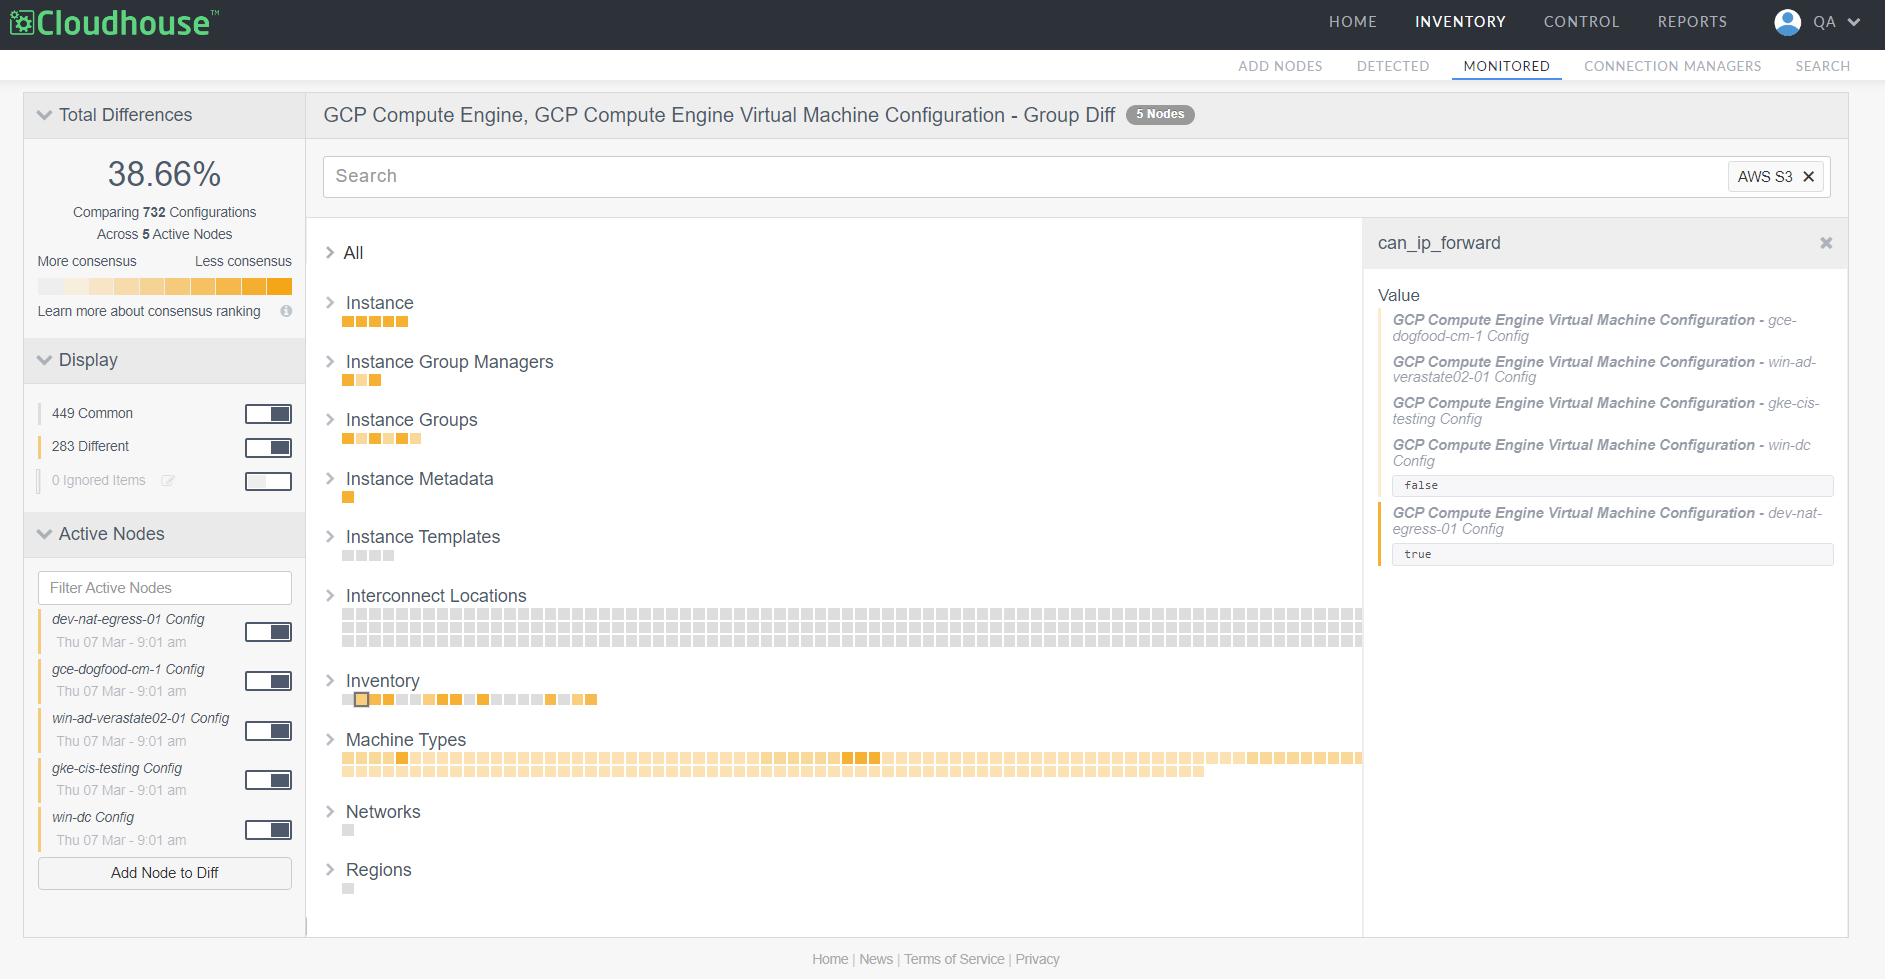Viewport: 1885px width, 979px height.
Task: Expand the Regions category
Action: click(330, 870)
